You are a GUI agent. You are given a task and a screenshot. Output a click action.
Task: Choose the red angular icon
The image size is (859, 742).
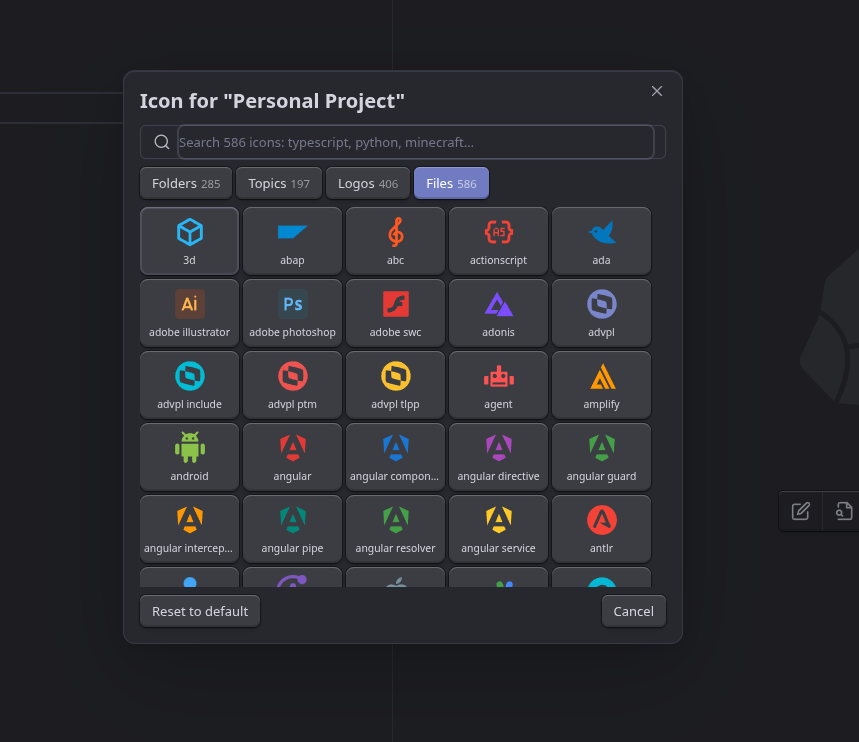click(293, 457)
